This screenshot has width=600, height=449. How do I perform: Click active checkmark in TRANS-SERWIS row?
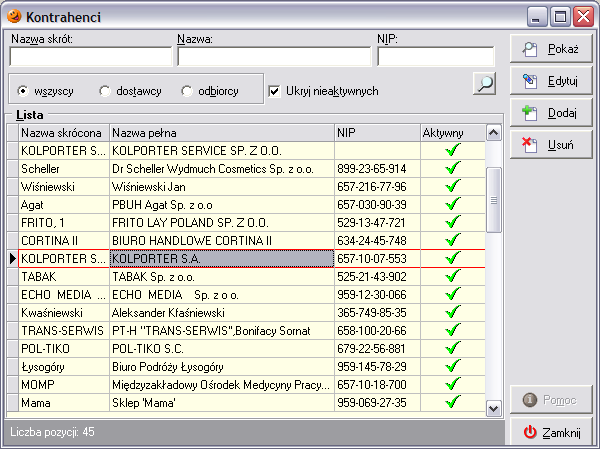pyautogui.click(x=453, y=330)
